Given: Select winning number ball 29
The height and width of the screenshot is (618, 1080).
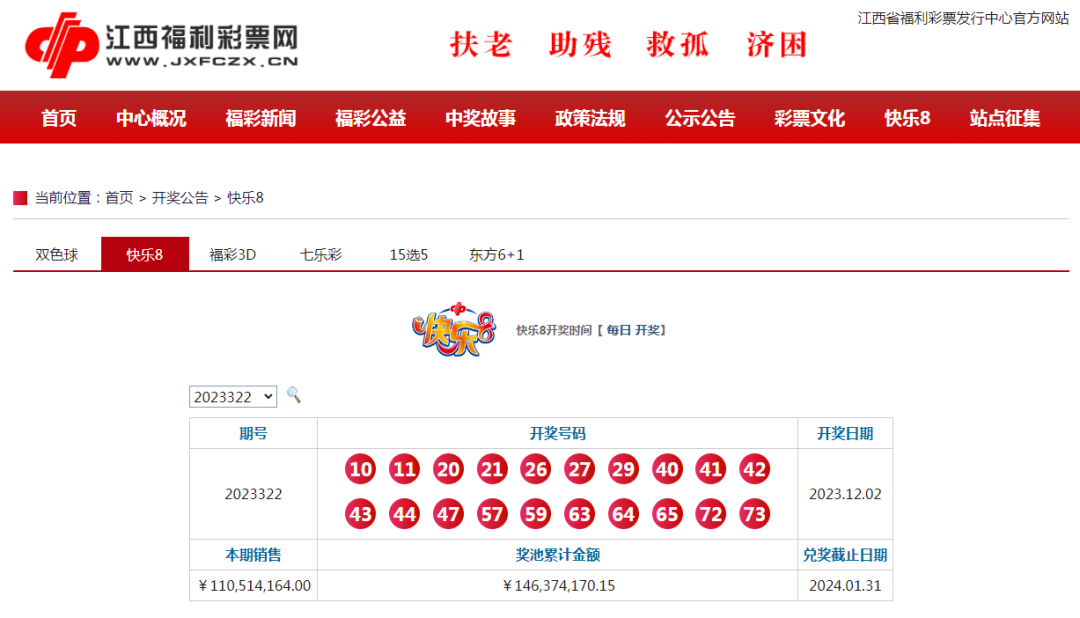Looking at the screenshot, I should 623,469.
